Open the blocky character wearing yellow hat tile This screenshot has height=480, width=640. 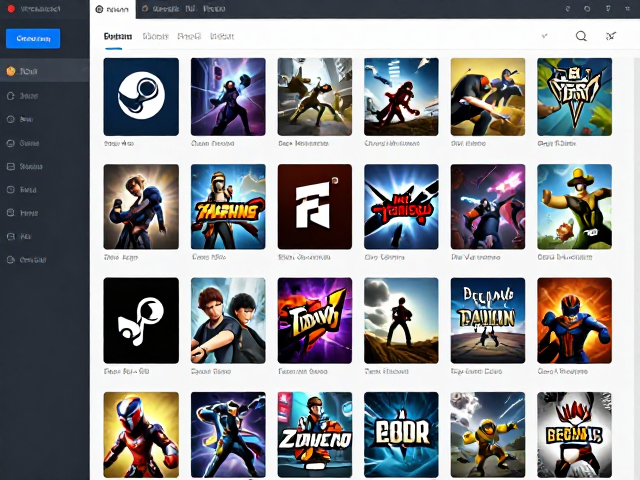click(x=574, y=207)
